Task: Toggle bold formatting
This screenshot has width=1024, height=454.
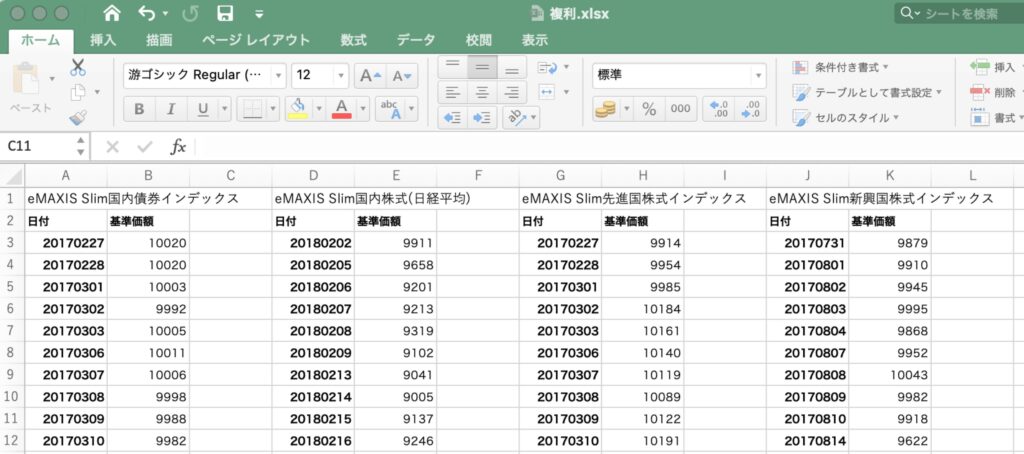Action: click(x=139, y=109)
